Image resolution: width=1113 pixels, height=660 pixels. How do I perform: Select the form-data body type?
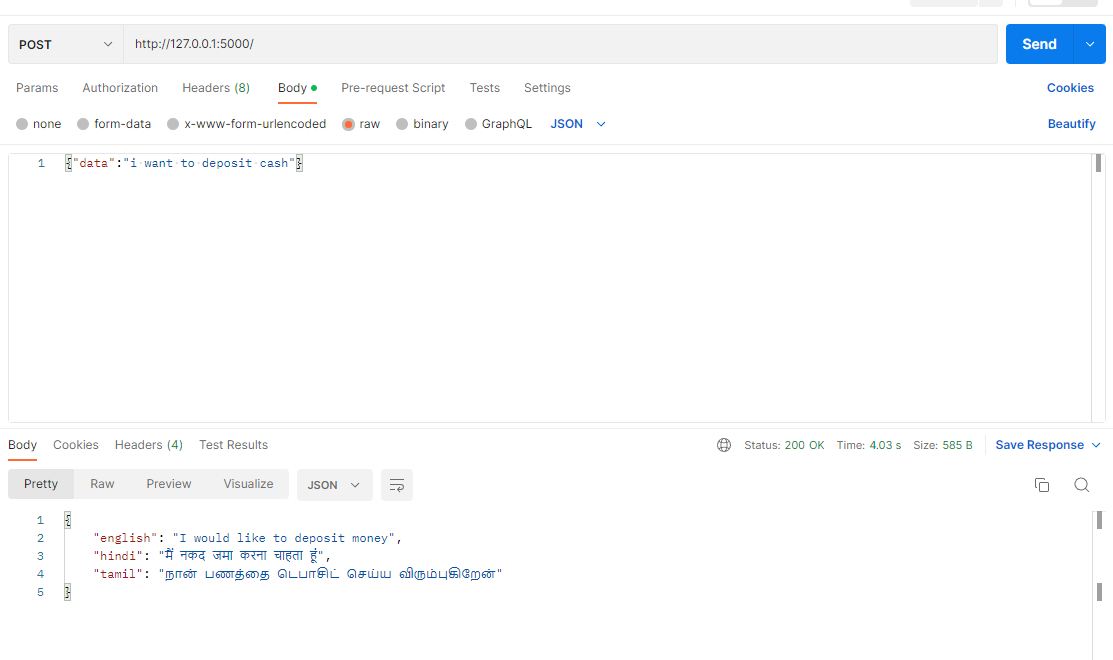(x=114, y=123)
